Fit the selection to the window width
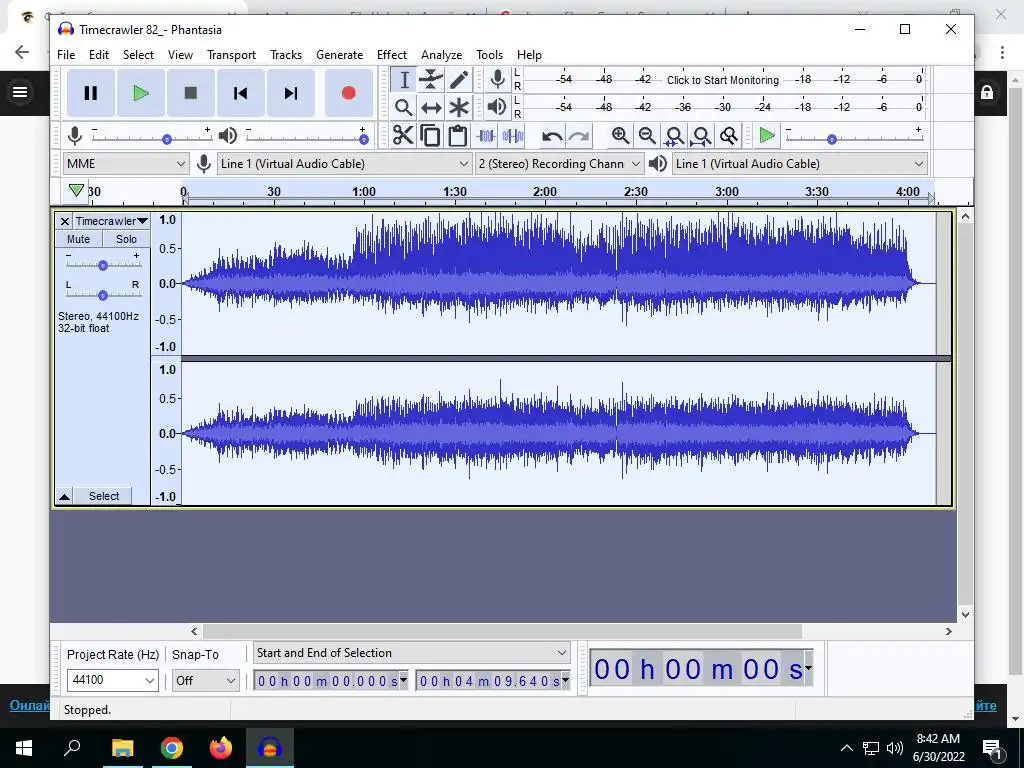This screenshot has height=768, width=1024. (674, 136)
